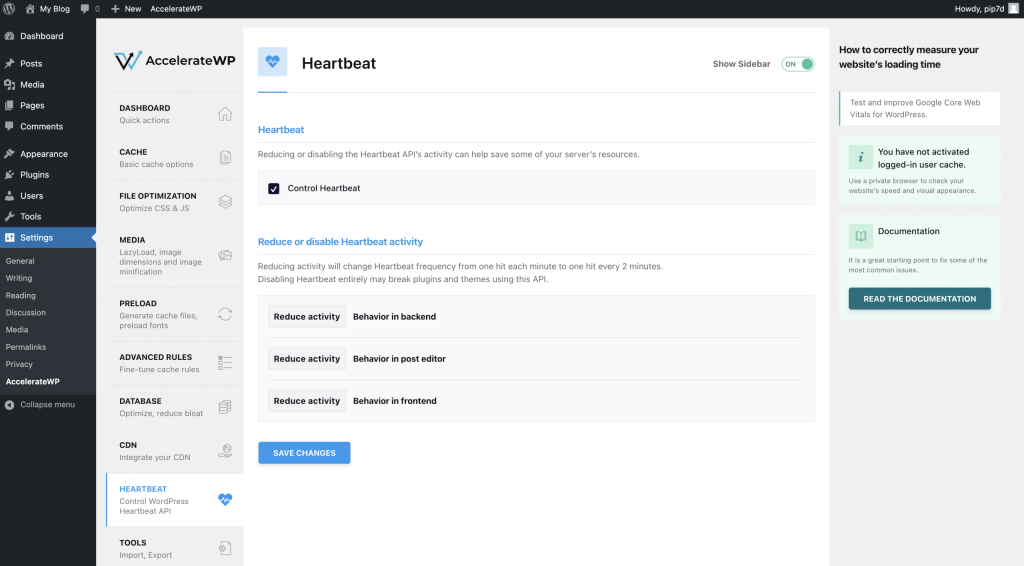Uncheck the Control Heartbeat checkbox

[x=274, y=188]
